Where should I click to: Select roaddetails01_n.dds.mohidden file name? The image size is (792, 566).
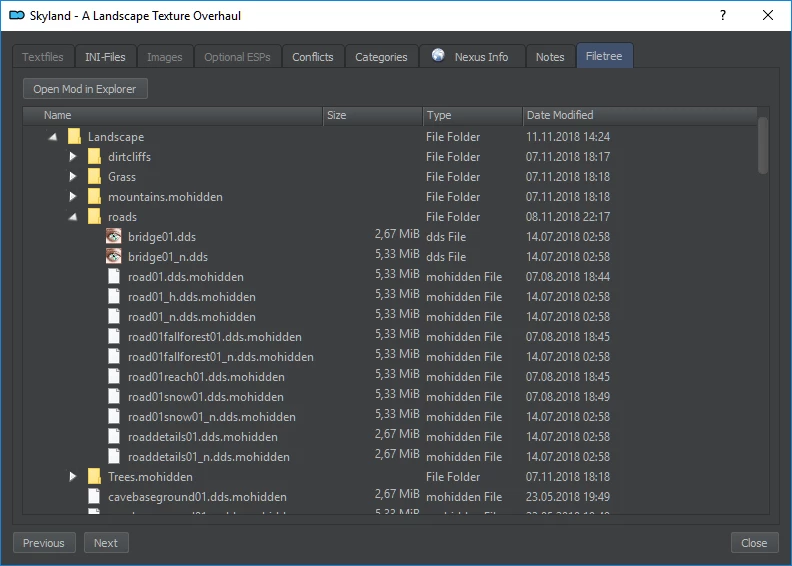pos(209,457)
